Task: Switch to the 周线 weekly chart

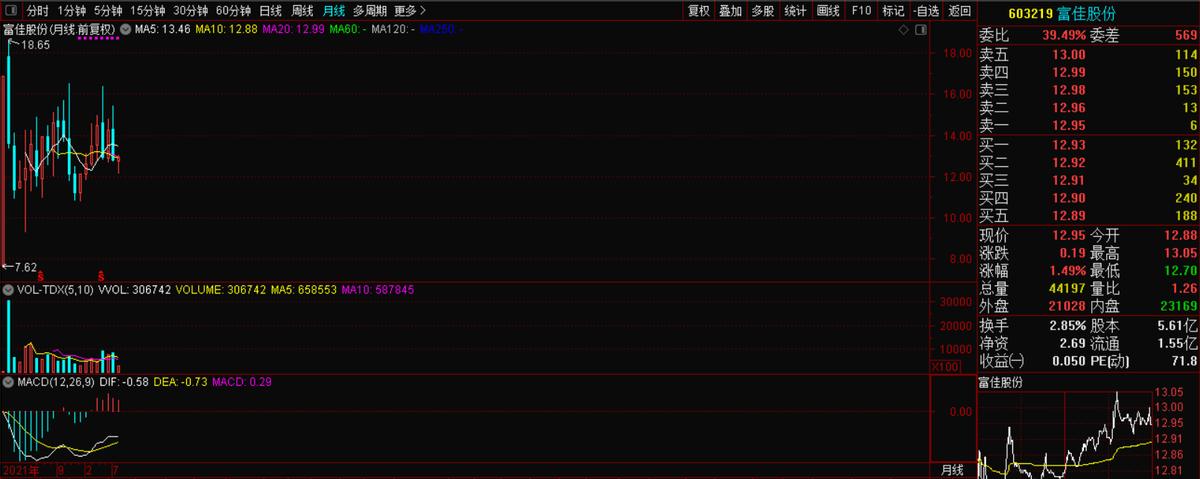Action: 302,11
